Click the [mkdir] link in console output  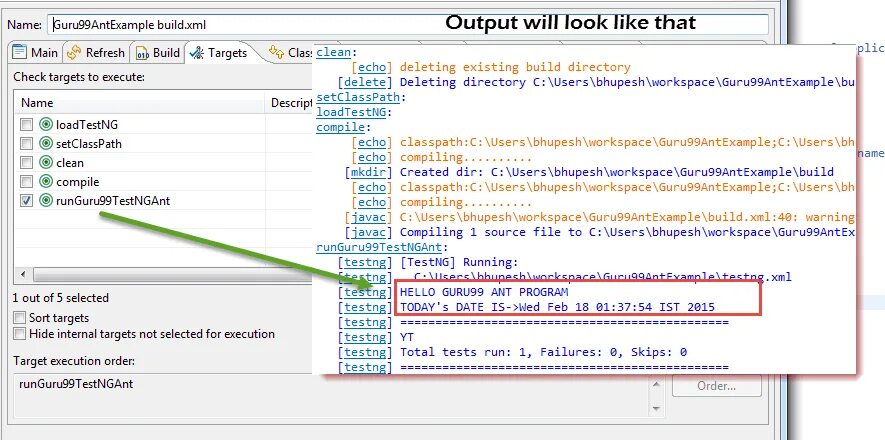point(369,172)
